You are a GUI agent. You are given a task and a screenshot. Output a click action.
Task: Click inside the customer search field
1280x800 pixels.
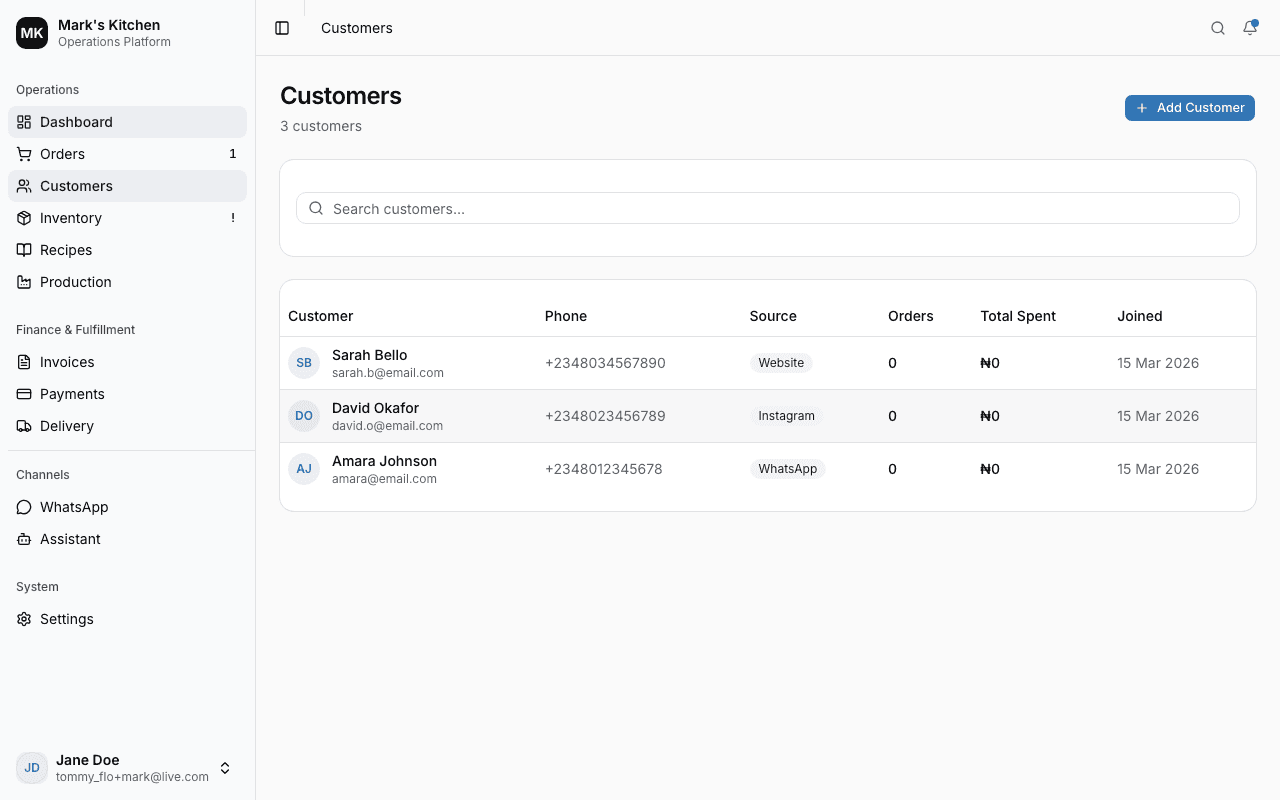767,208
